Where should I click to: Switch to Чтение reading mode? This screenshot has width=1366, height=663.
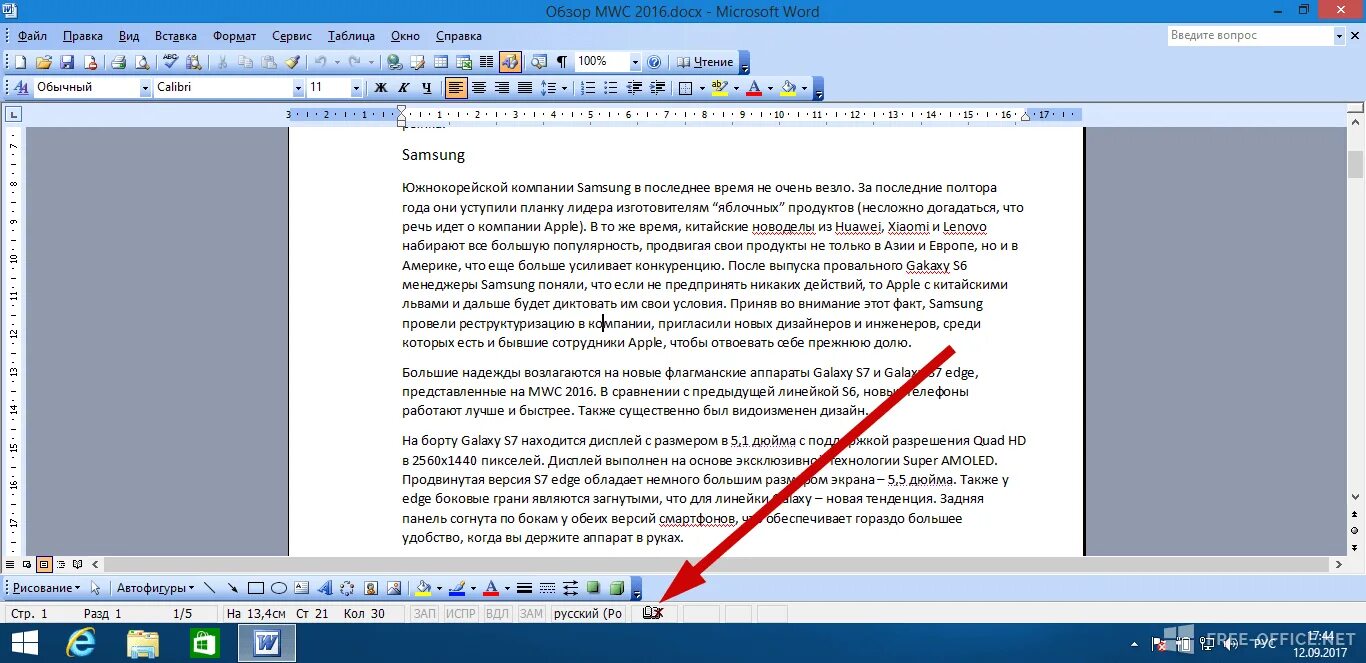[704, 62]
